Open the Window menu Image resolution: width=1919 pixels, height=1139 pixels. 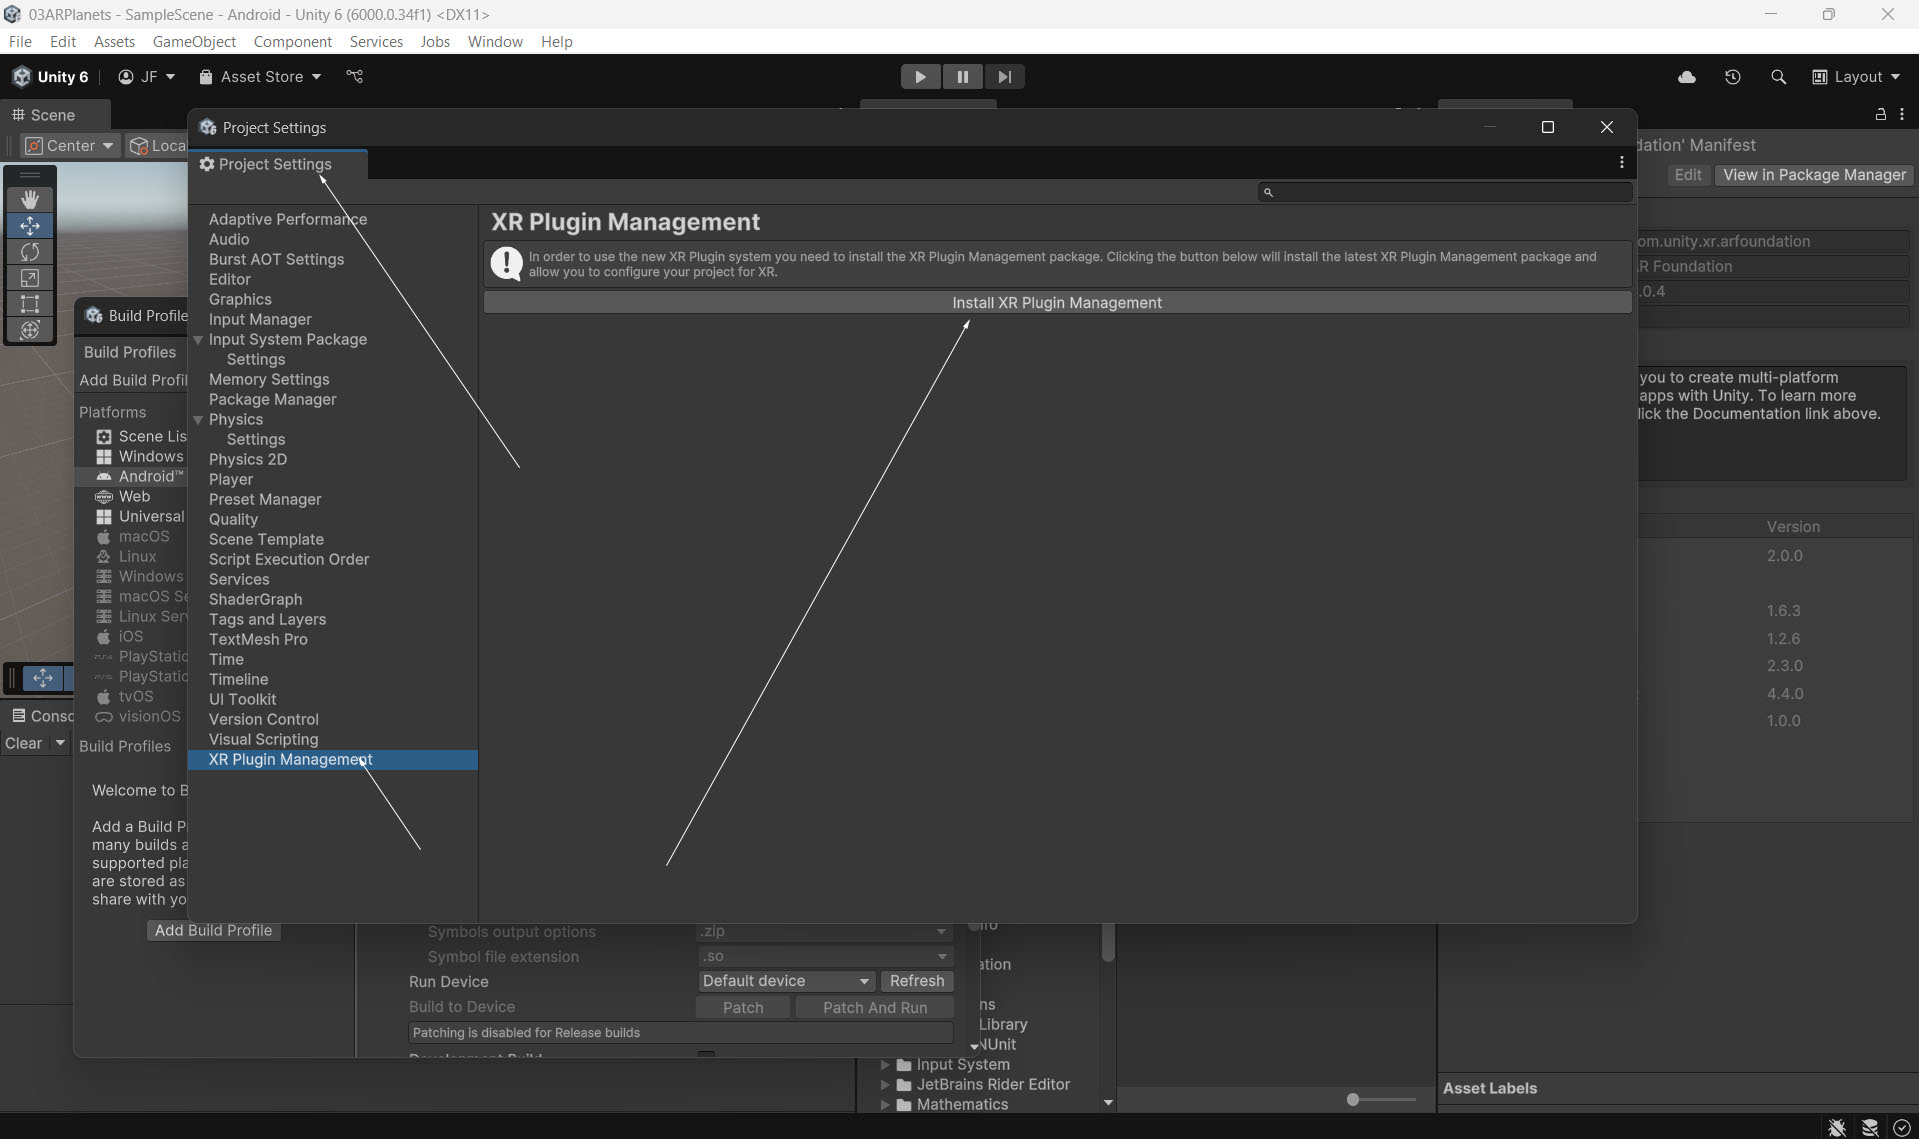tap(494, 42)
